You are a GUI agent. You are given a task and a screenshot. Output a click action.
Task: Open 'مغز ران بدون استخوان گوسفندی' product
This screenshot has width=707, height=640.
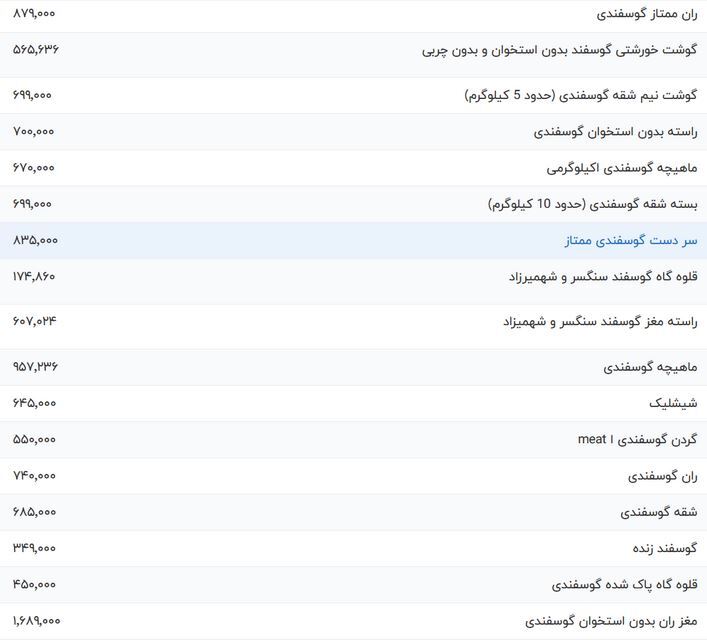click(611, 621)
